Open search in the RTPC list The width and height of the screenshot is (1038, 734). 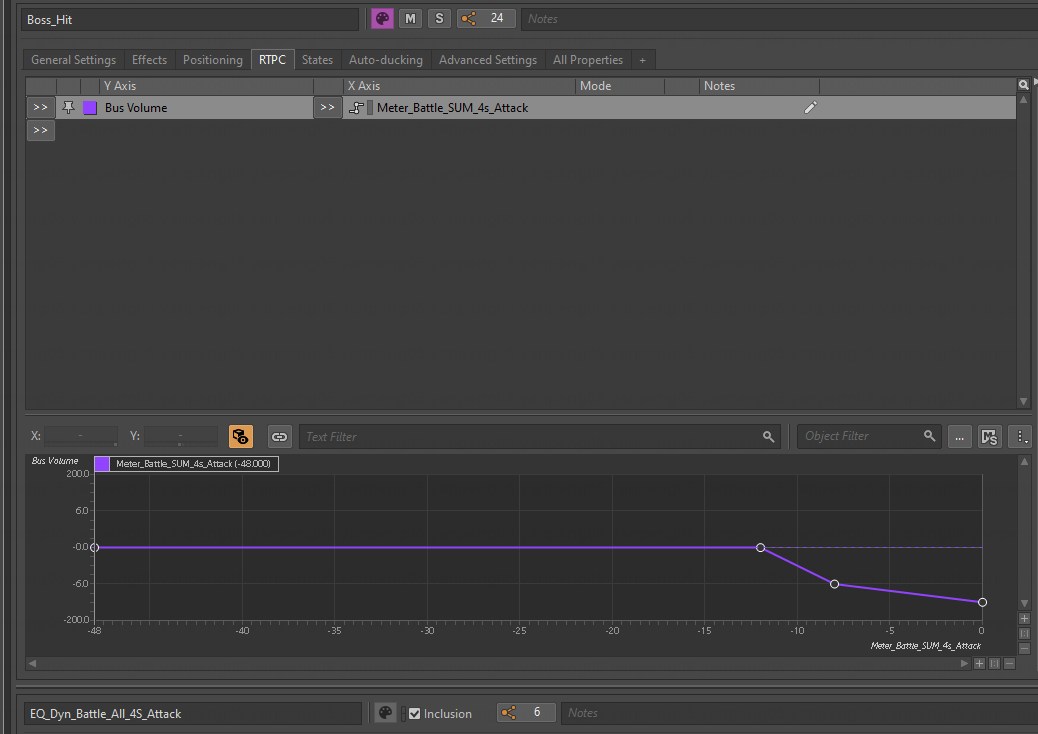click(1023, 85)
